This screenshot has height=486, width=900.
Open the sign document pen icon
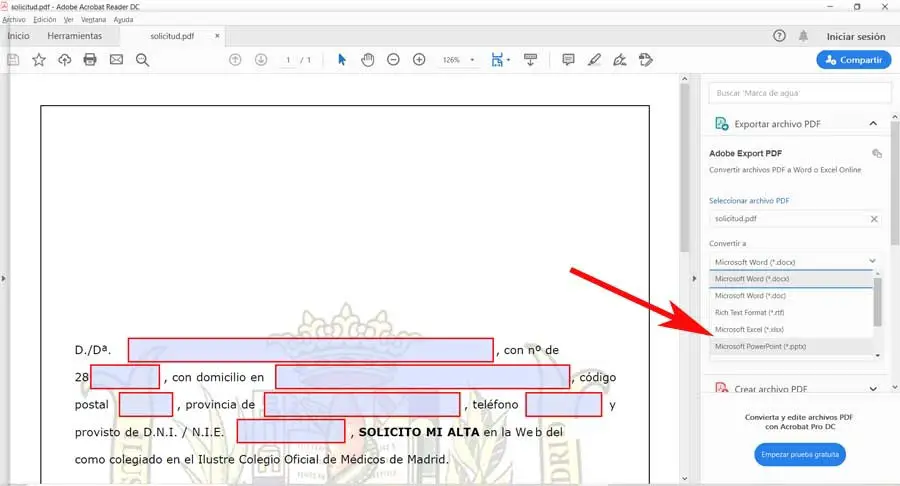tap(620, 60)
